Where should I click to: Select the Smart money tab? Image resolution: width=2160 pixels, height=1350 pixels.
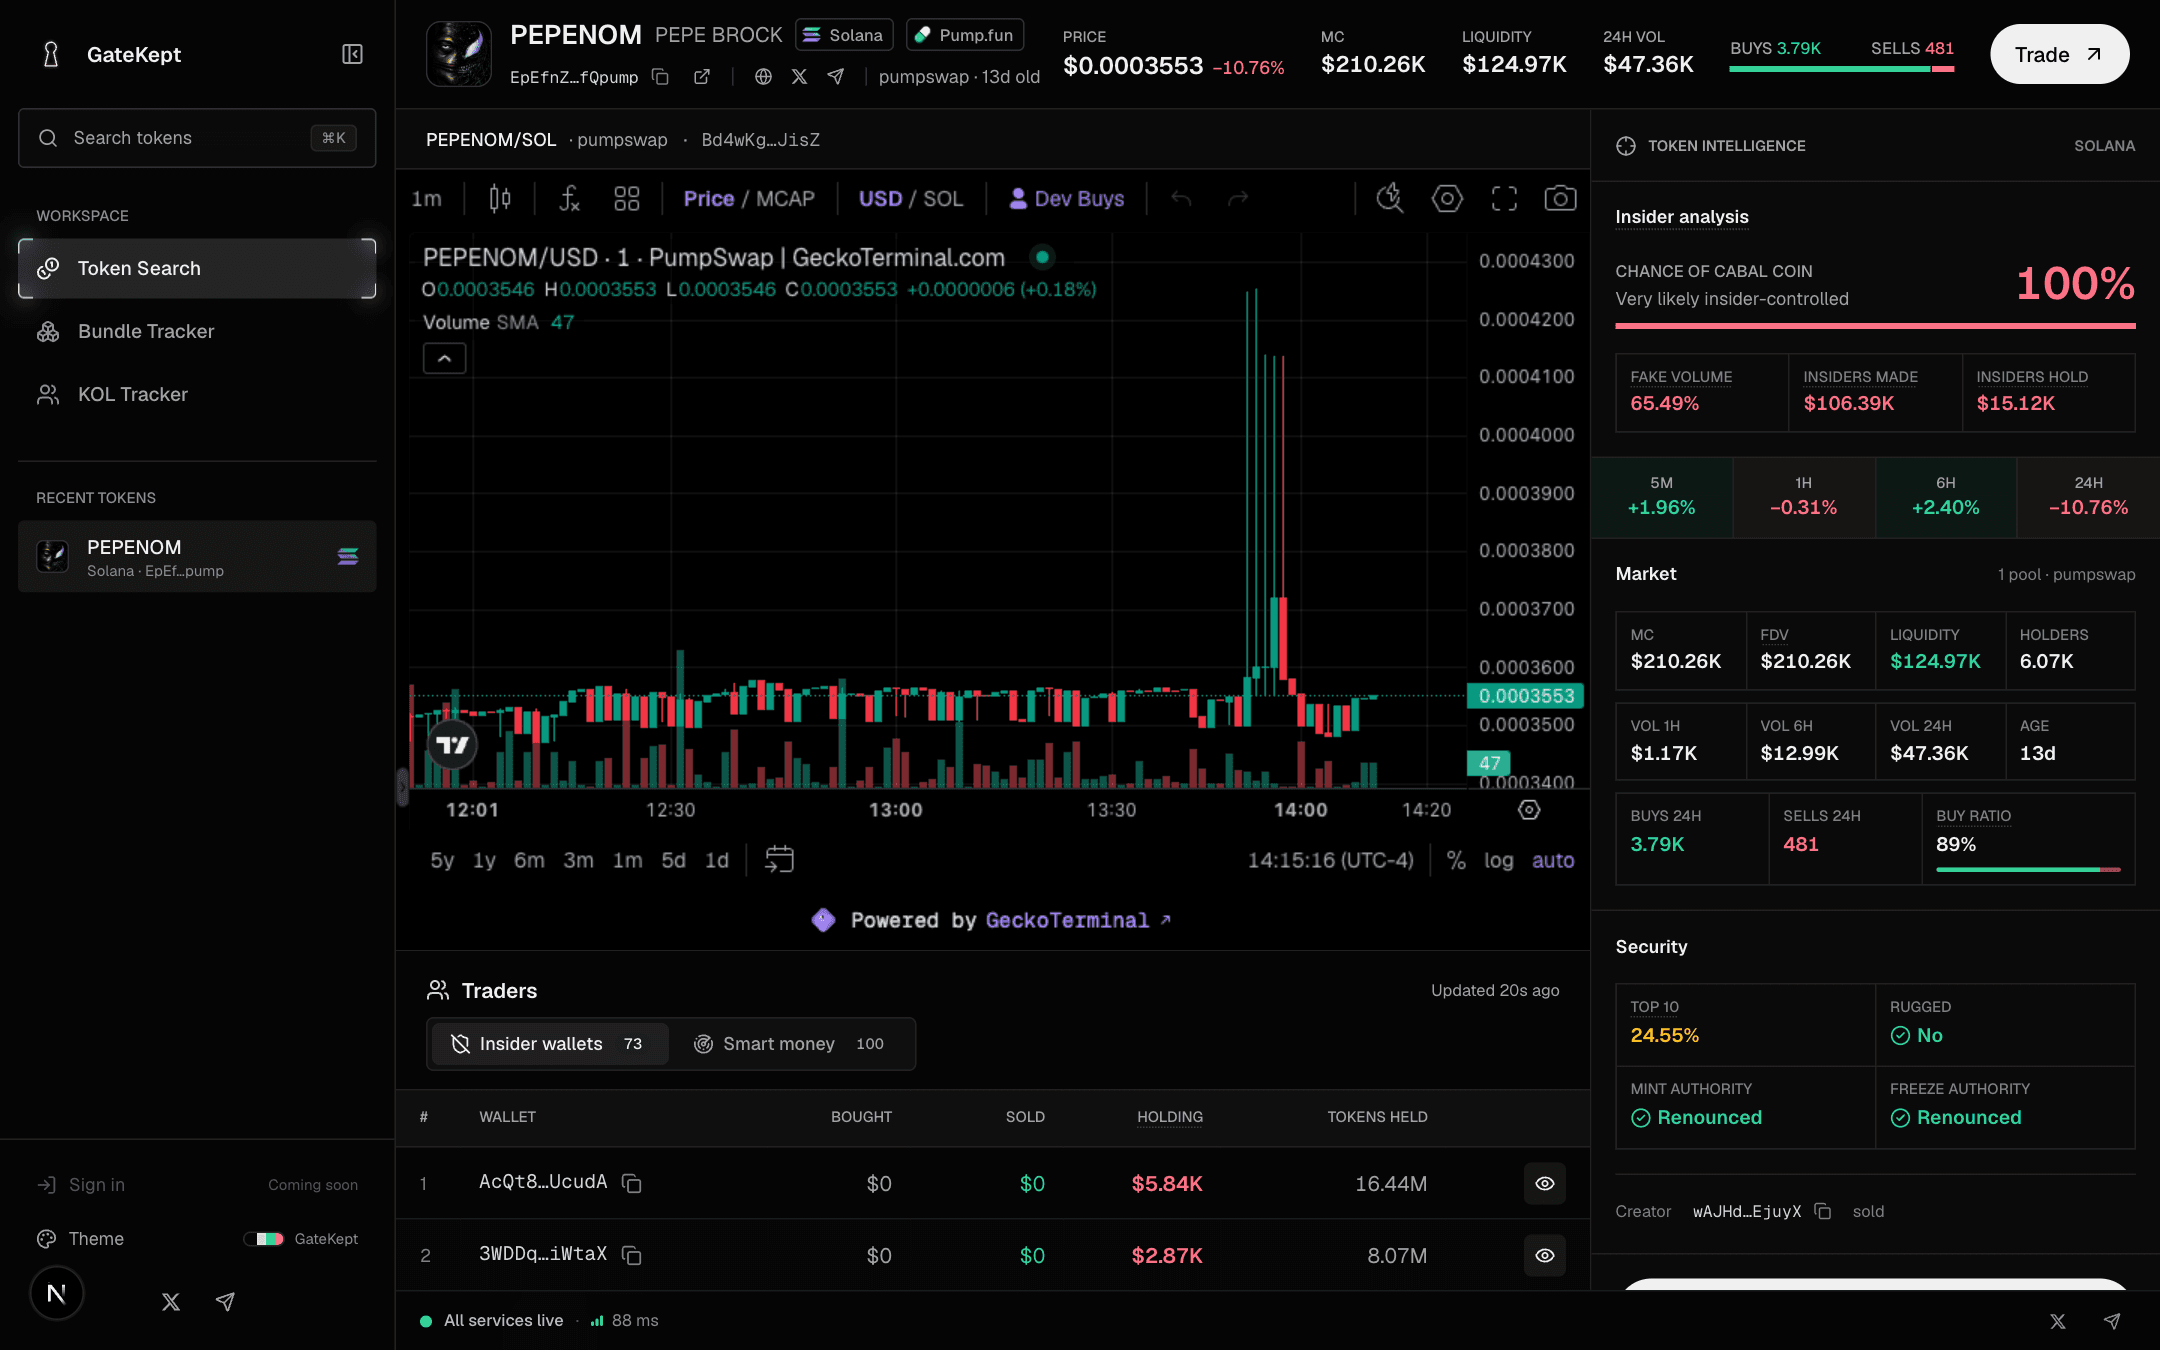(x=790, y=1044)
